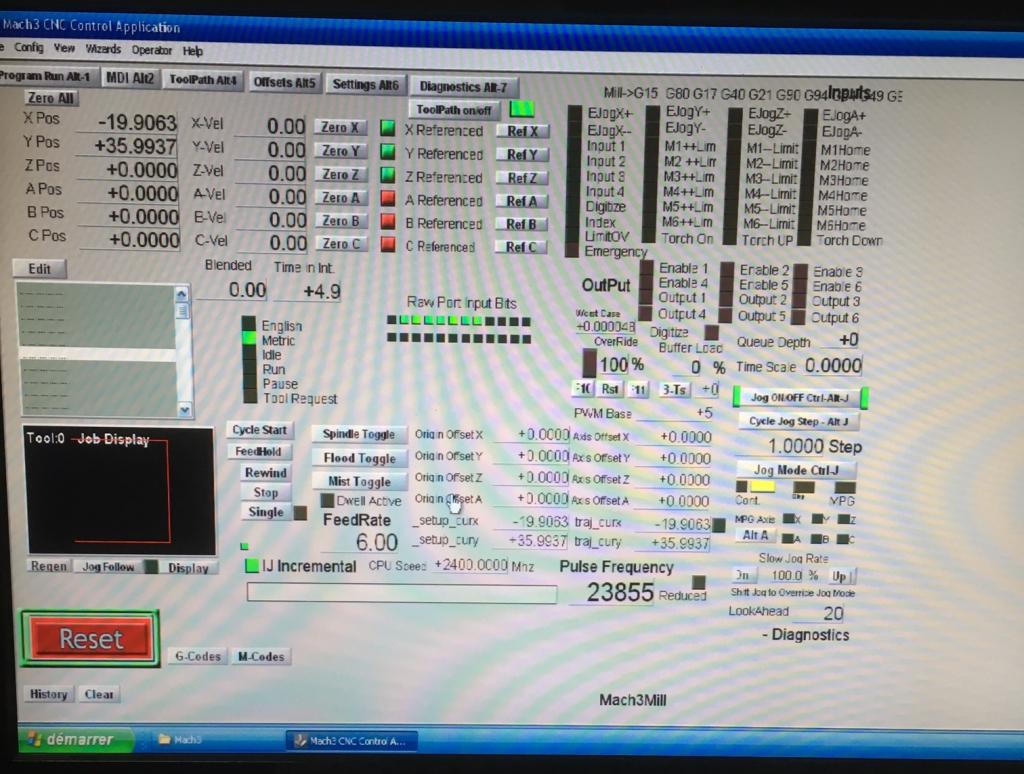Viewport: 1024px width, 774px height.
Task: Toggle the Spindle
Action: tap(359, 434)
